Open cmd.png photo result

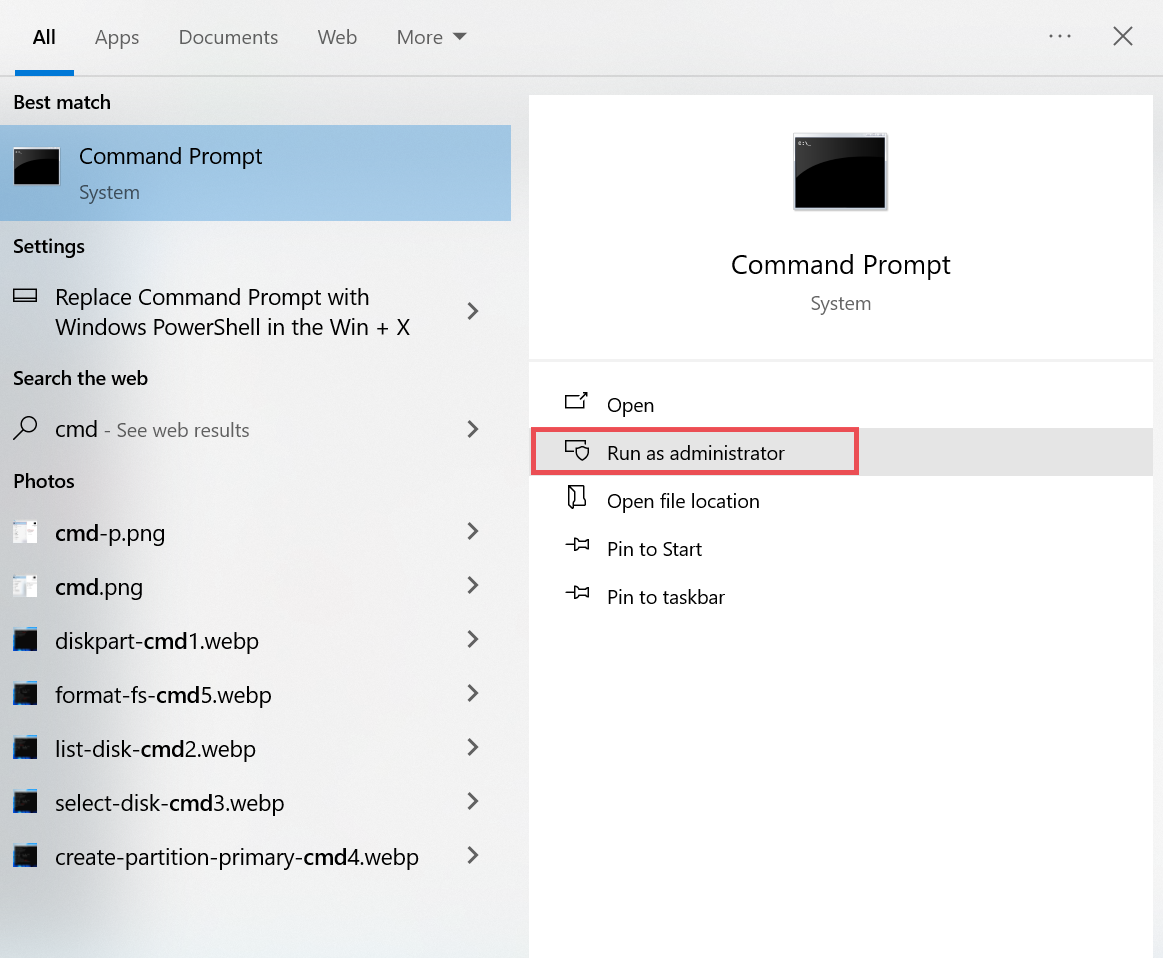coord(255,587)
